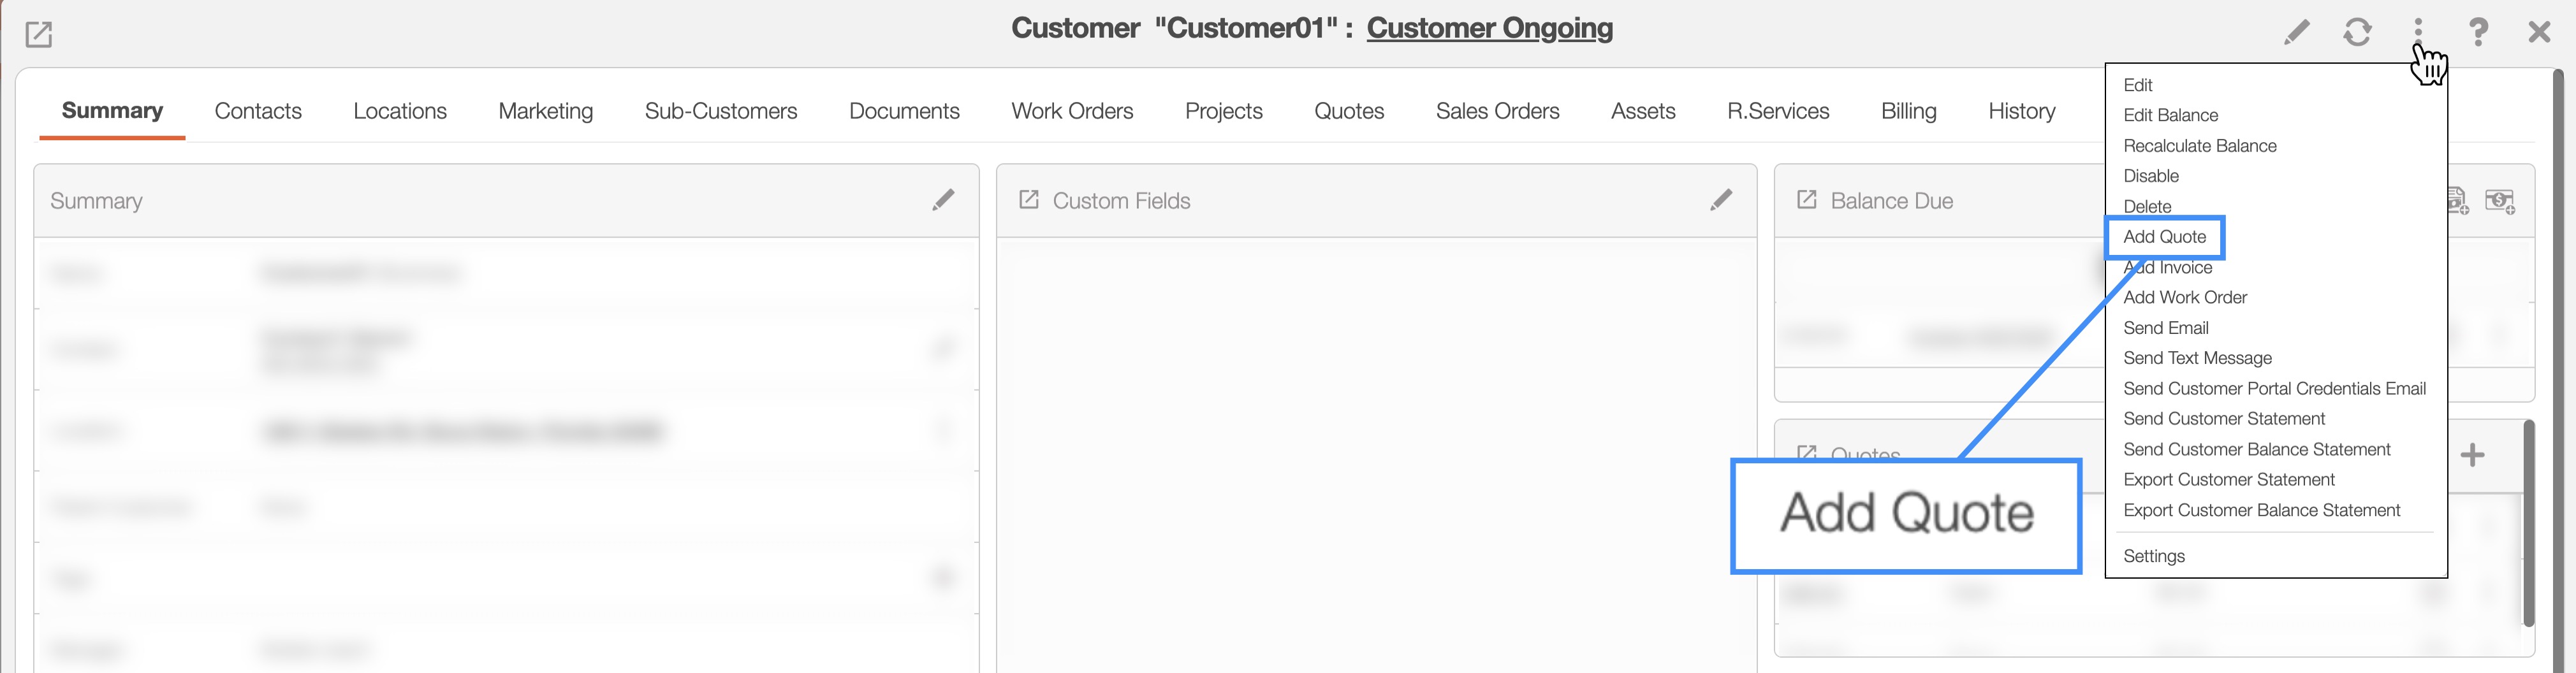This screenshot has height=673, width=2576.
Task: Click the pencil edit icon in the header
Action: (x=2297, y=32)
